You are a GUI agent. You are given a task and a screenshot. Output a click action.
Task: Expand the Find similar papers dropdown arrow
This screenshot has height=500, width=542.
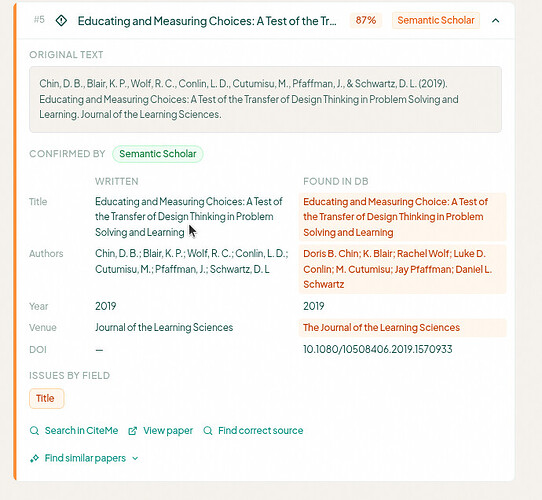pos(135,459)
